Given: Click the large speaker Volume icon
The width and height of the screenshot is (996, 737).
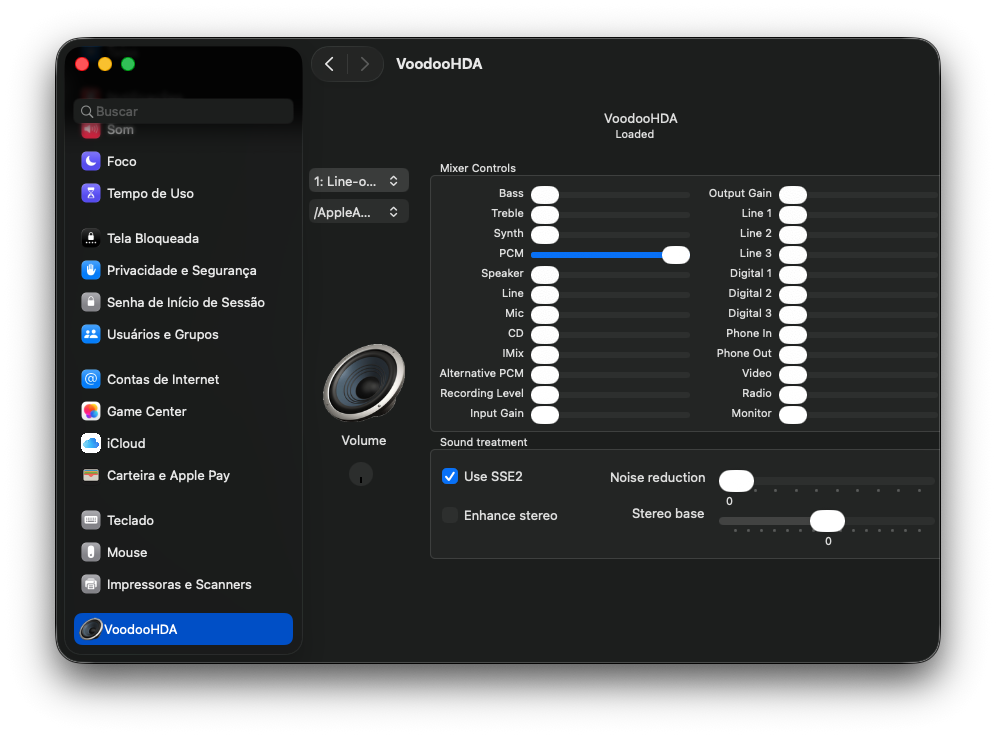Looking at the screenshot, I should (x=364, y=382).
